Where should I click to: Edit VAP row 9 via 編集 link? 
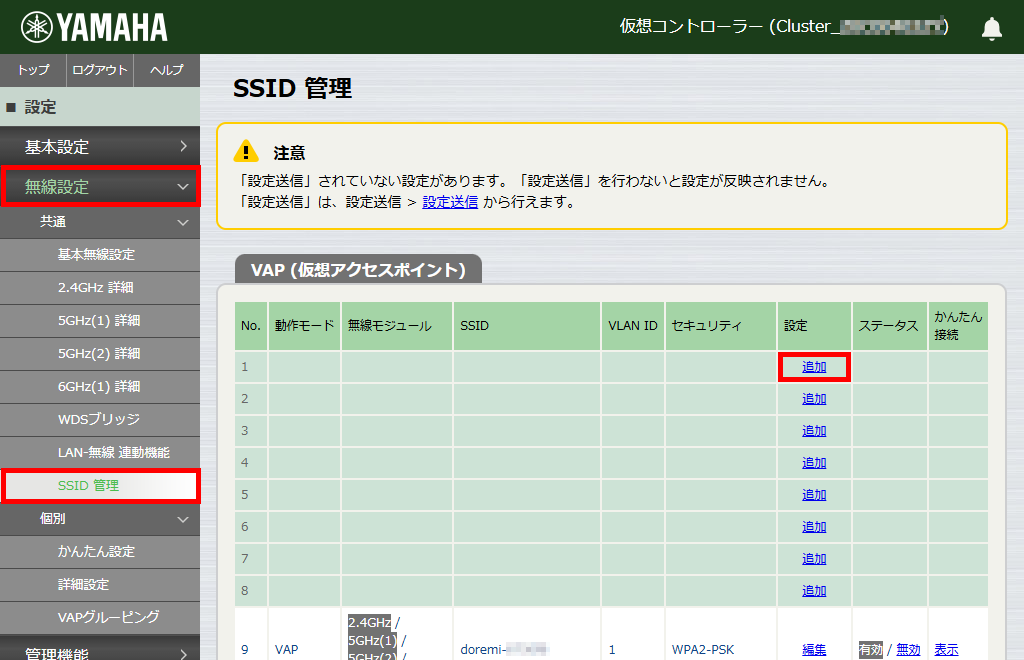pos(813,649)
